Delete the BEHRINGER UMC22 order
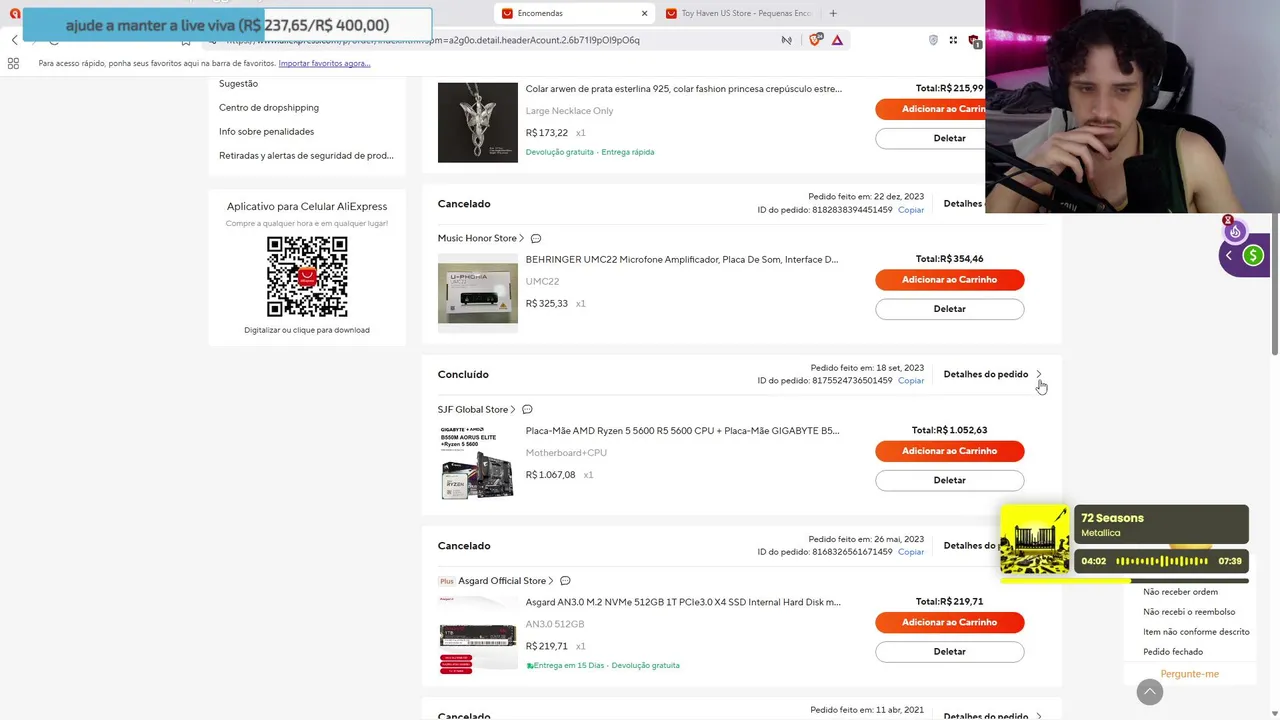 click(949, 309)
